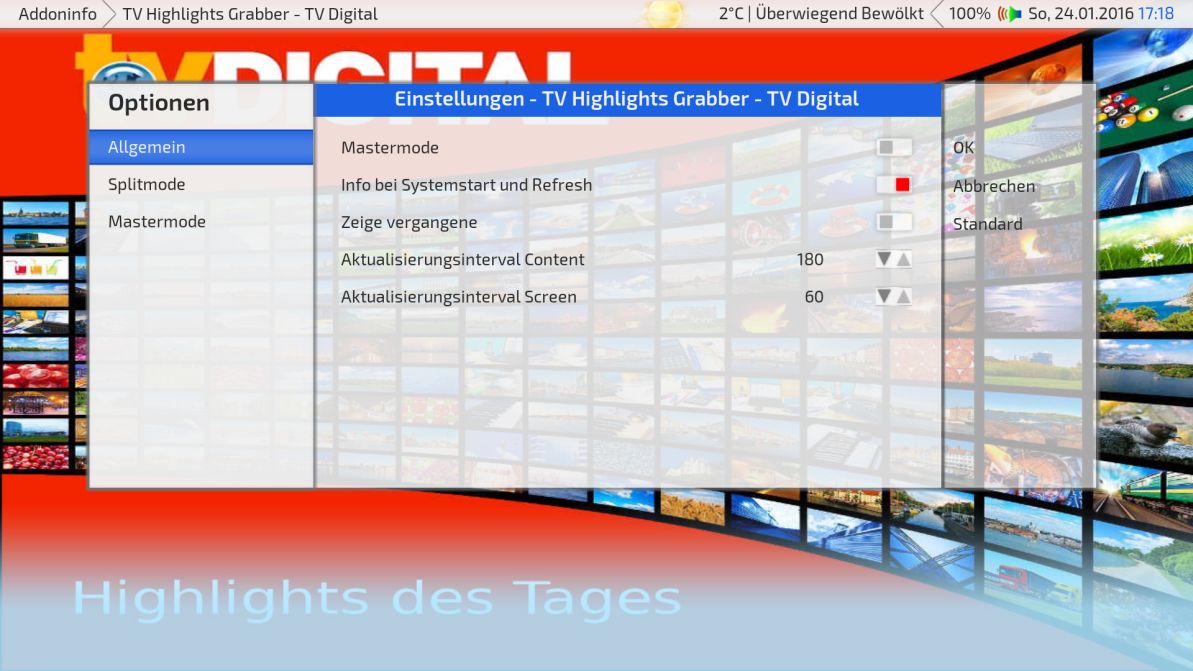The width and height of the screenshot is (1193, 671).
Task: Increase Aktualisierungsinterval Screen value
Action: (x=903, y=296)
